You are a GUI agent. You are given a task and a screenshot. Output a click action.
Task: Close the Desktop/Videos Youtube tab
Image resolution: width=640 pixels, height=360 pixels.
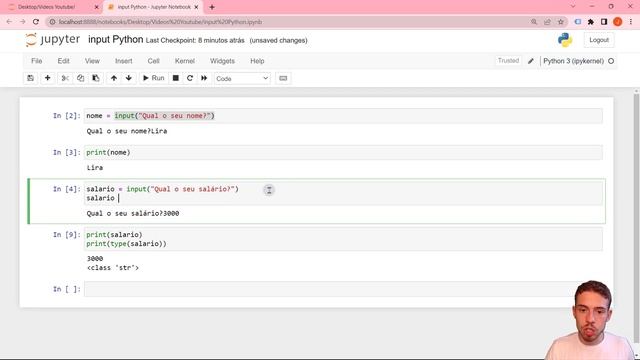(x=96, y=7)
